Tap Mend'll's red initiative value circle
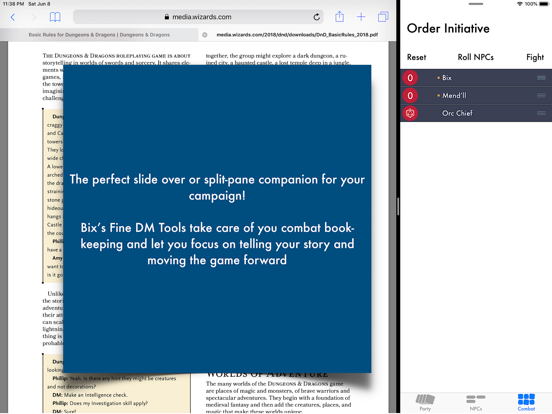 (x=410, y=95)
